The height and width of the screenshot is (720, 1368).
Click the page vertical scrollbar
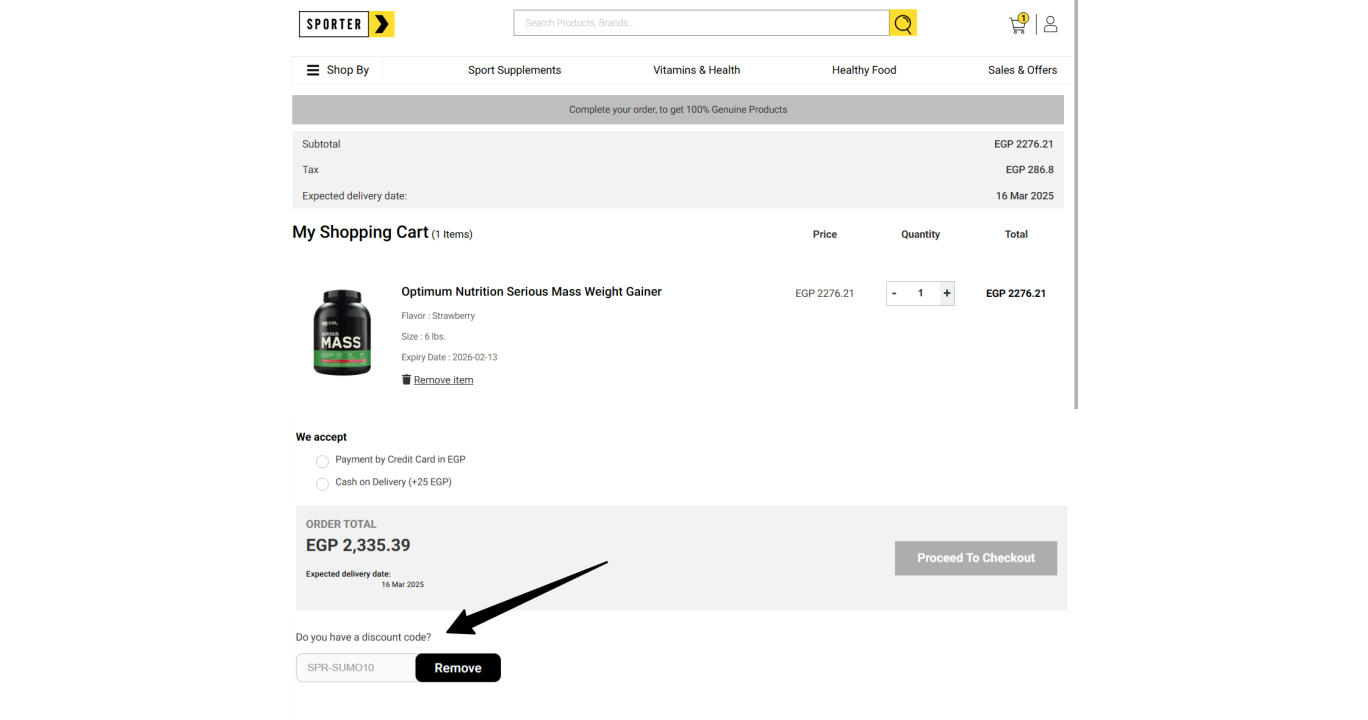pyautogui.click(x=1076, y=204)
